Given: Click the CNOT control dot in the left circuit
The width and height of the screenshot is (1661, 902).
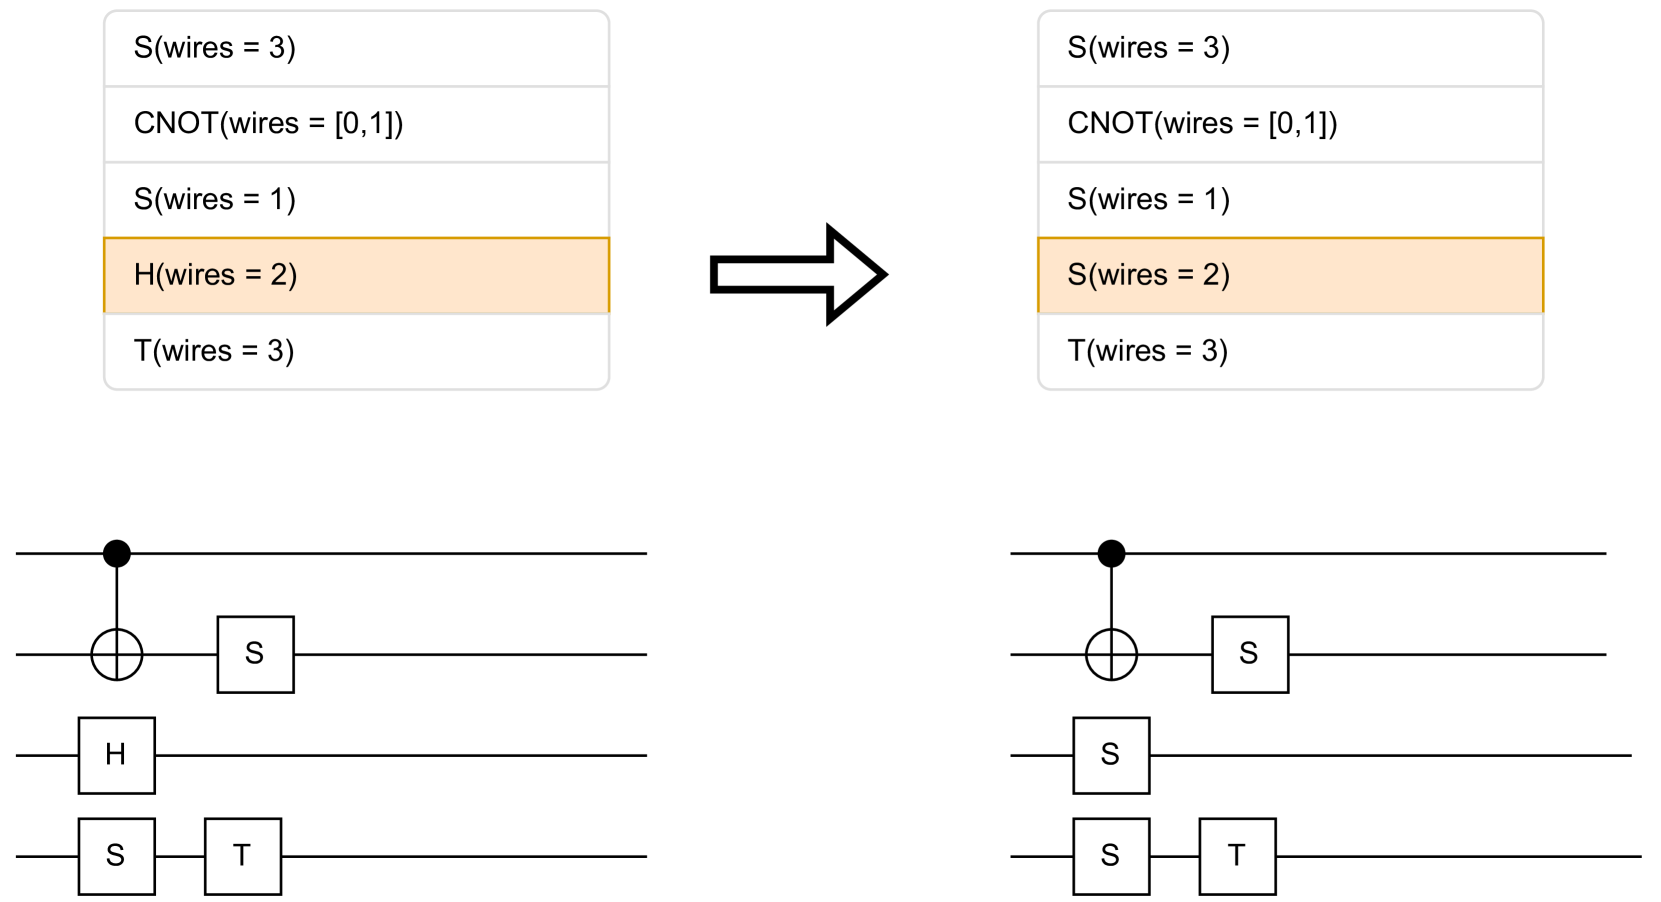Looking at the screenshot, I should tap(117, 553).
